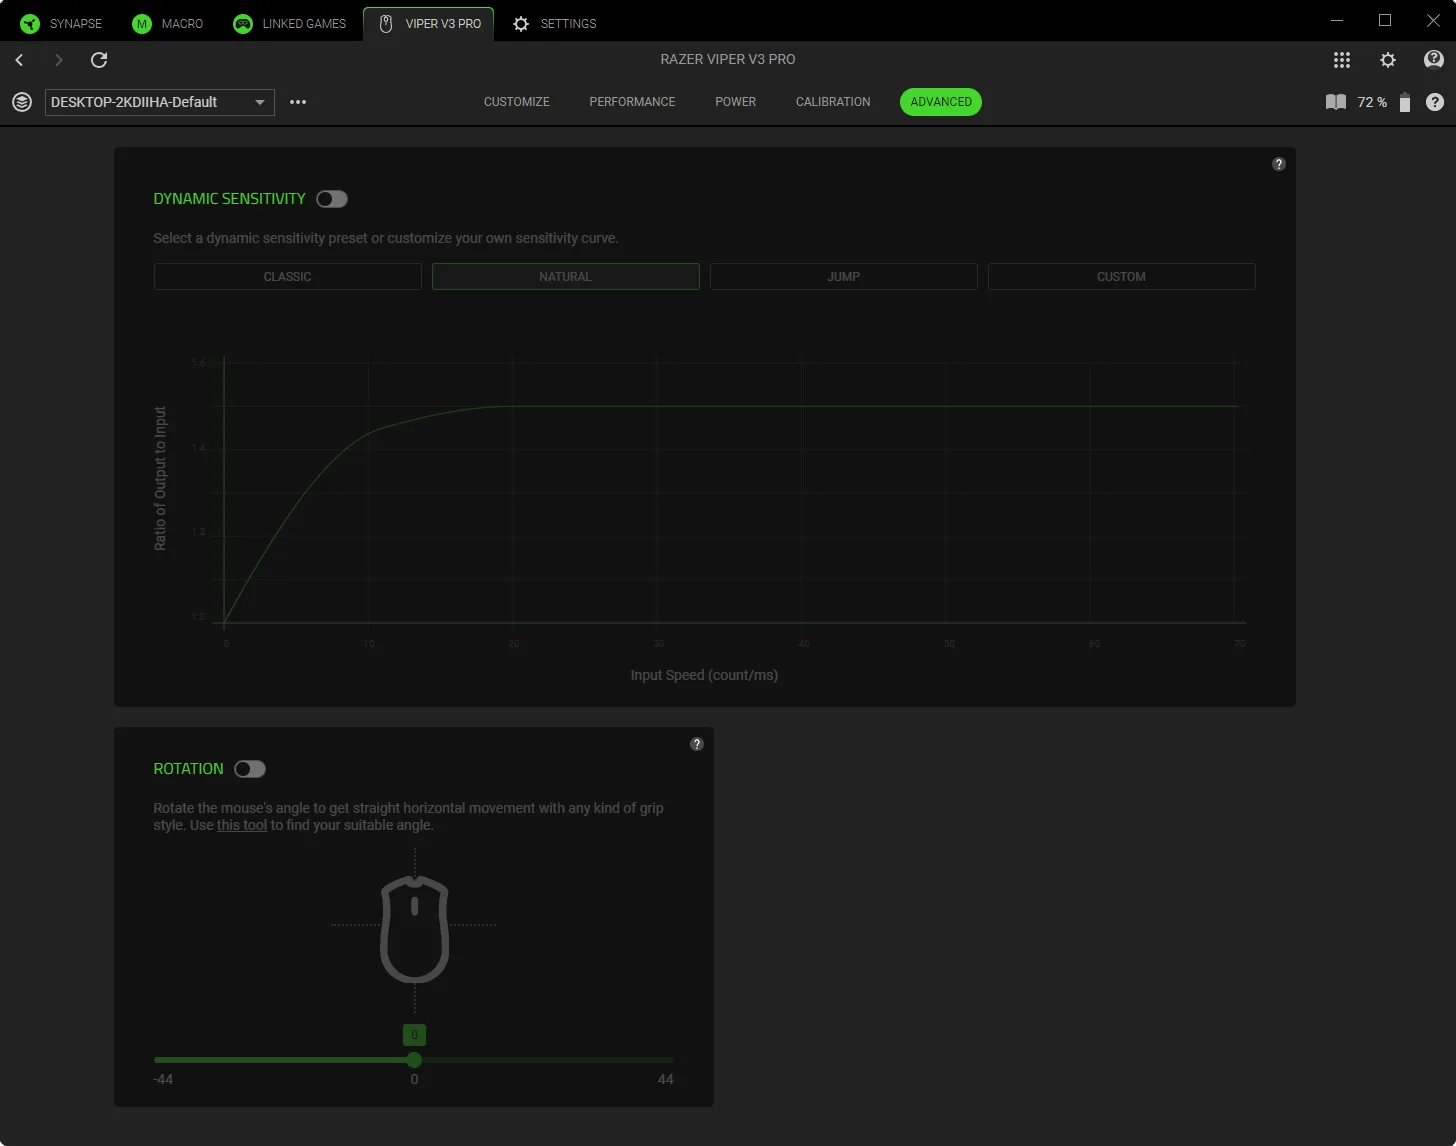Image resolution: width=1456 pixels, height=1146 pixels.
Task: Click the rotation angle slider handle
Action: click(414, 1060)
